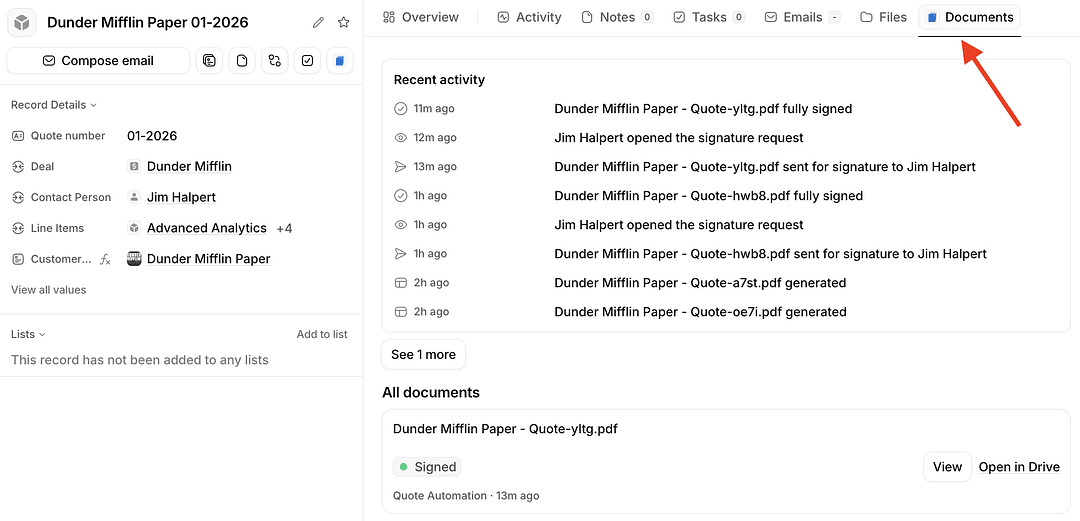Viewport: 1080px width, 521px height.
Task: Click the document icon beside Quote-oe7i.pdf row
Action: pos(400,311)
